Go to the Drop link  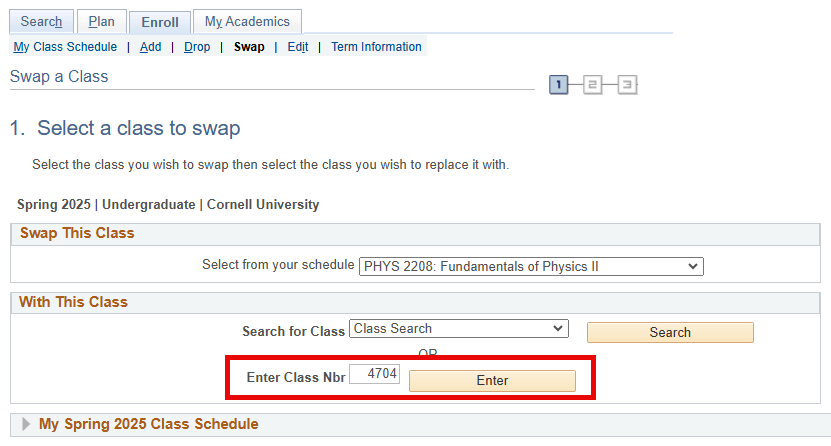click(x=197, y=47)
